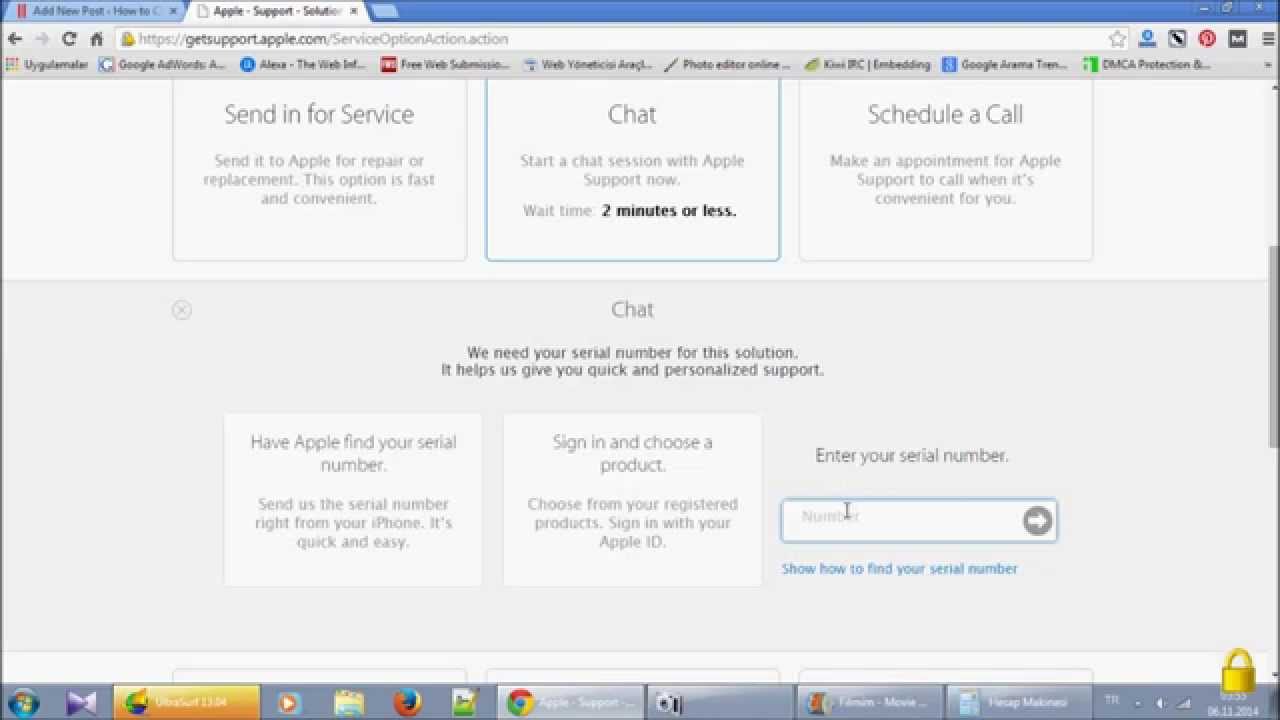Screen dimensions: 1280x720
Task: Go back using the browser back arrow
Action: click(15, 39)
